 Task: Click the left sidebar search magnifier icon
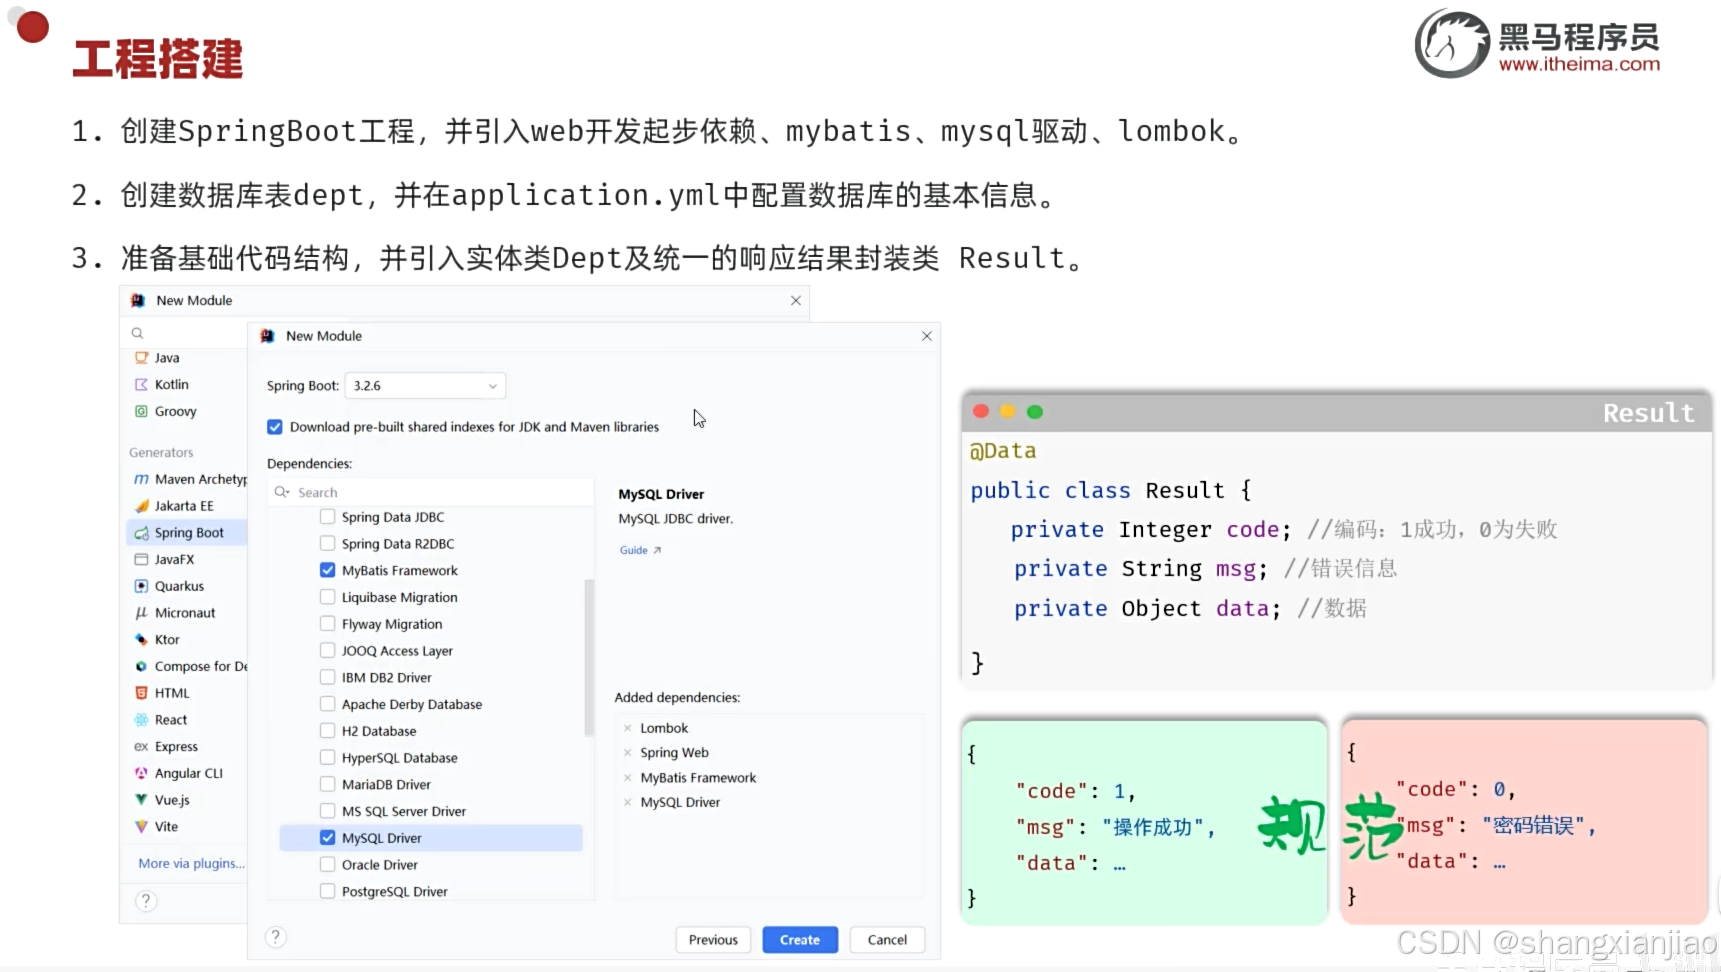(x=138, y=333)
